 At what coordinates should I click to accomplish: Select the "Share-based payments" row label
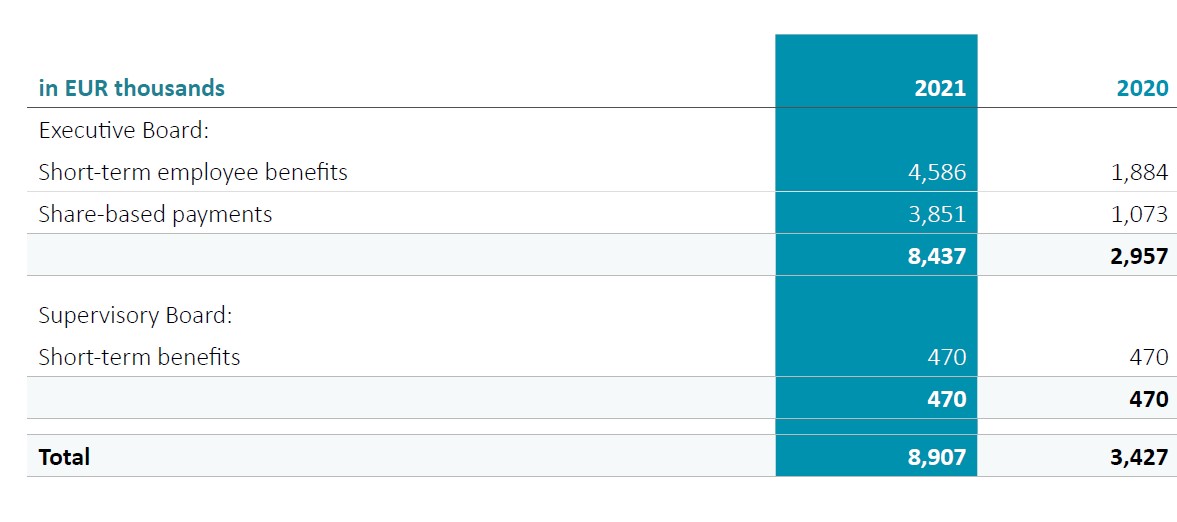[x=155, y=214]
